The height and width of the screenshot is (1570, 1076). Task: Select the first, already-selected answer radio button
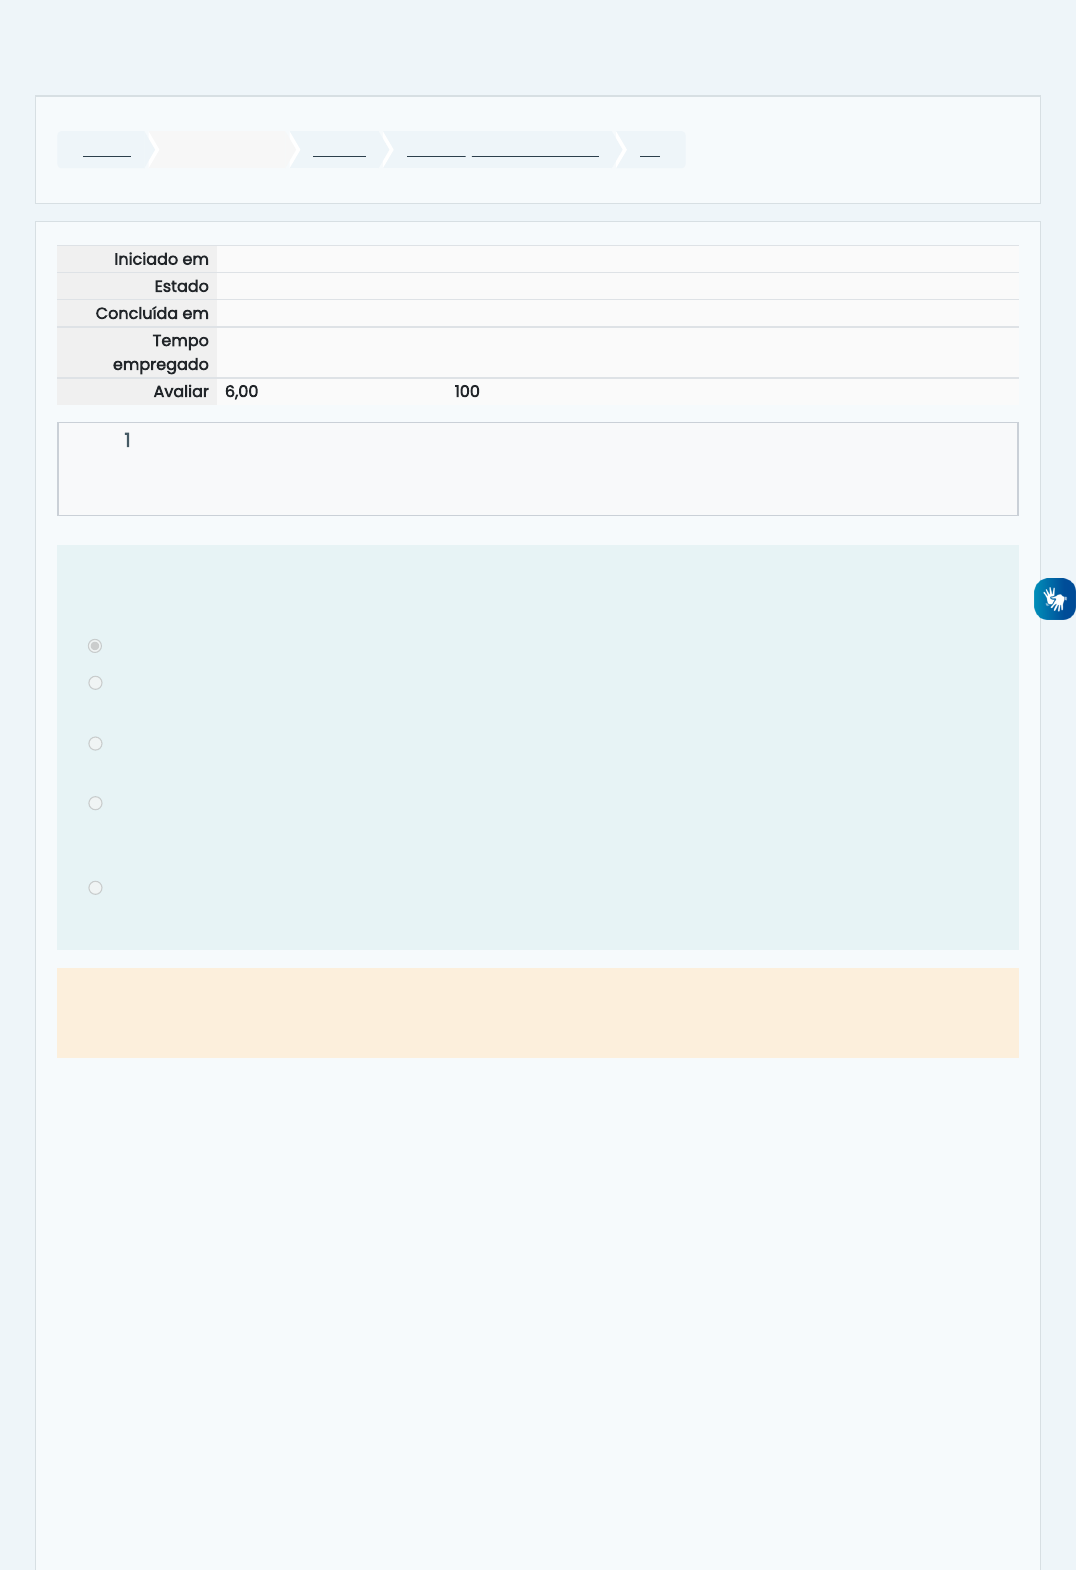click(x=95, y=646)
